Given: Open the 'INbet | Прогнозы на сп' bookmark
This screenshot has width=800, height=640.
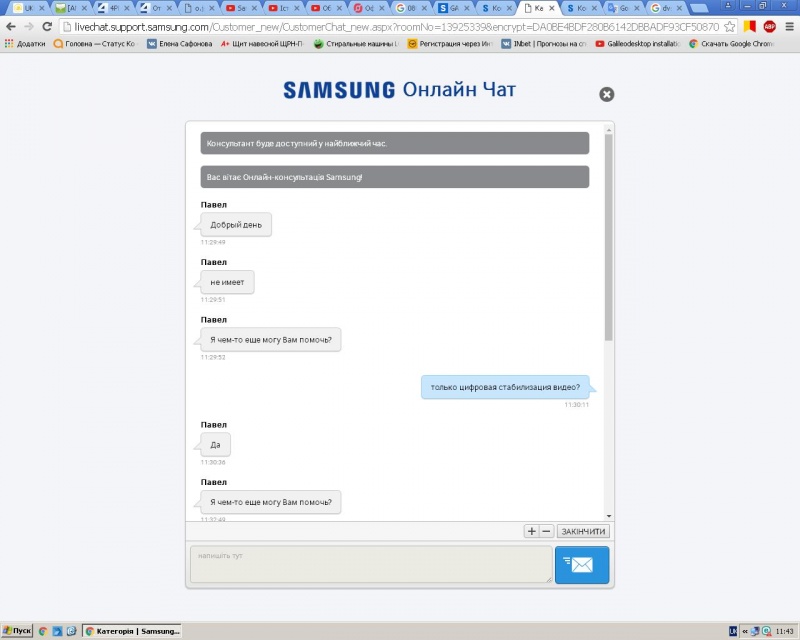Looking at the screenshot, I should 544,44.
